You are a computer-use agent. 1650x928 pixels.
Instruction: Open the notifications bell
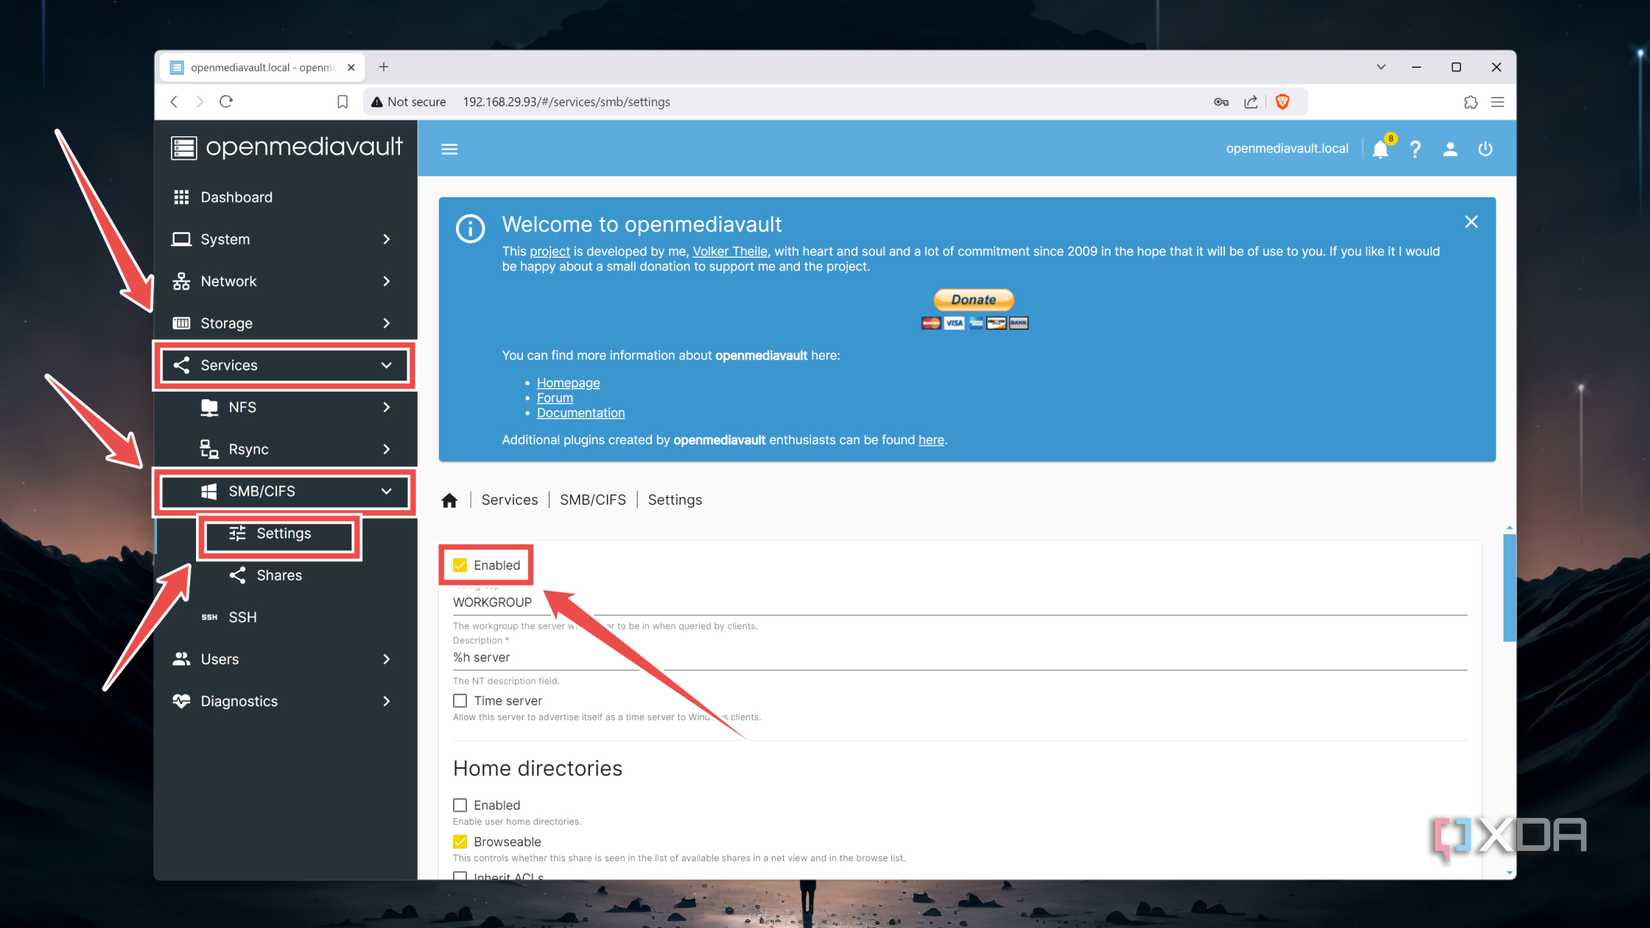(1381, 148)
